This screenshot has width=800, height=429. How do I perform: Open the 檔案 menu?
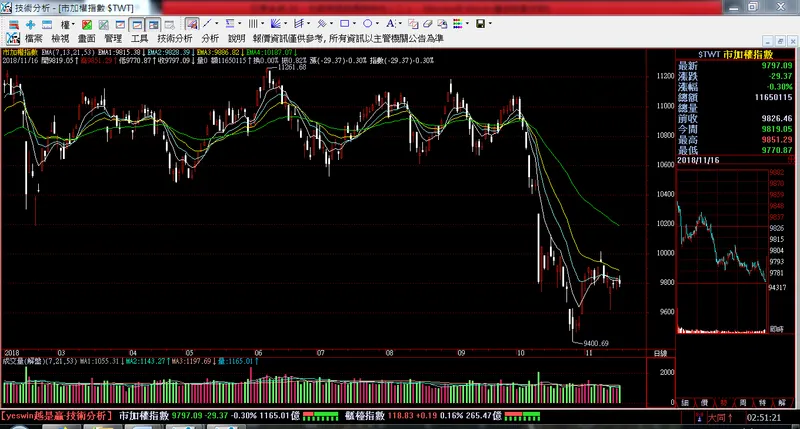34,38
